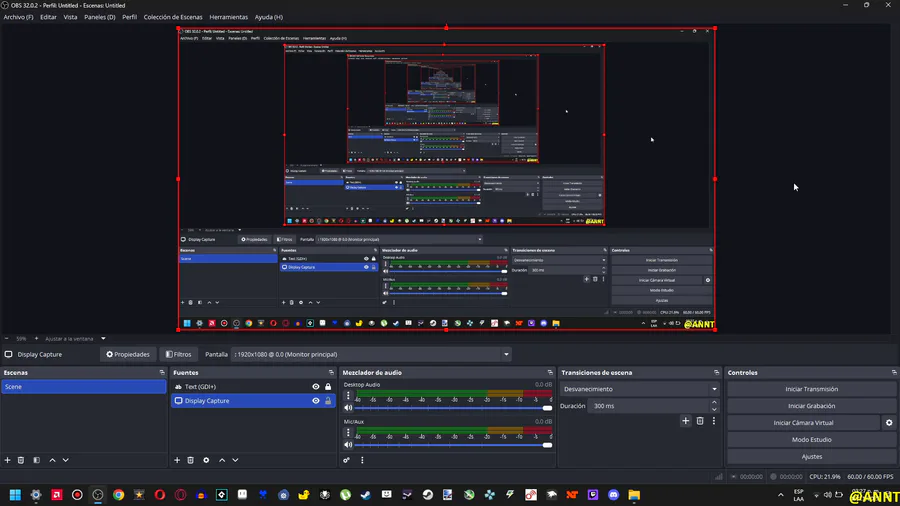Mute Mic/Aux speaker icon

[348, 445]
